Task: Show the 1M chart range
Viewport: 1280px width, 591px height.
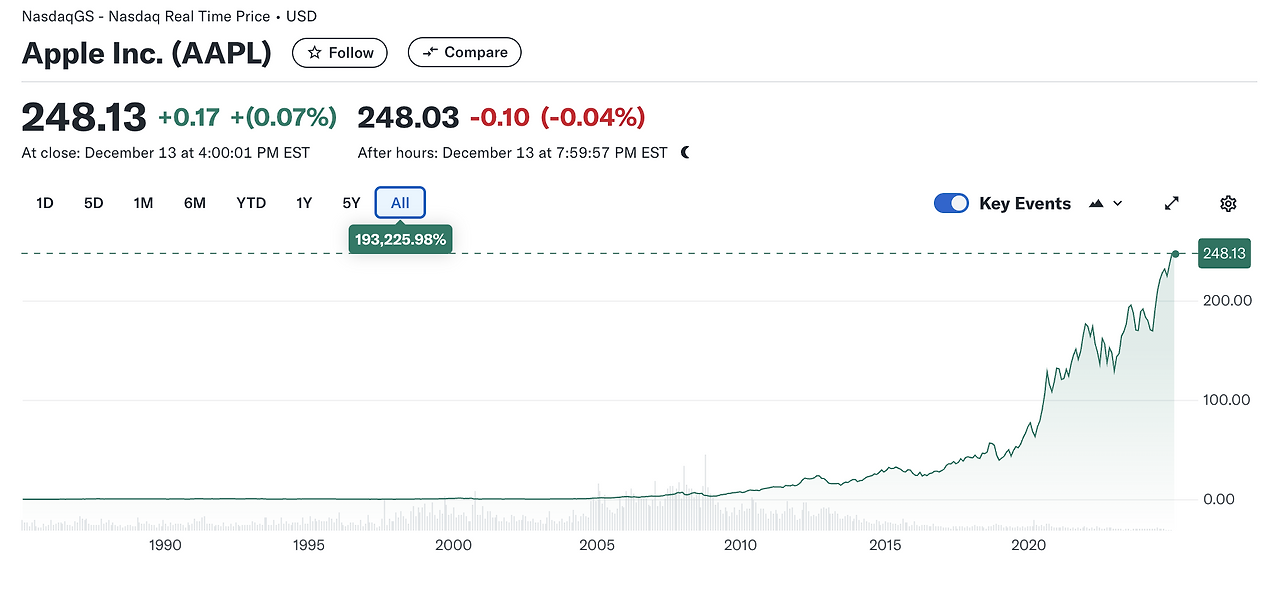Action: (x=143, y=203)
